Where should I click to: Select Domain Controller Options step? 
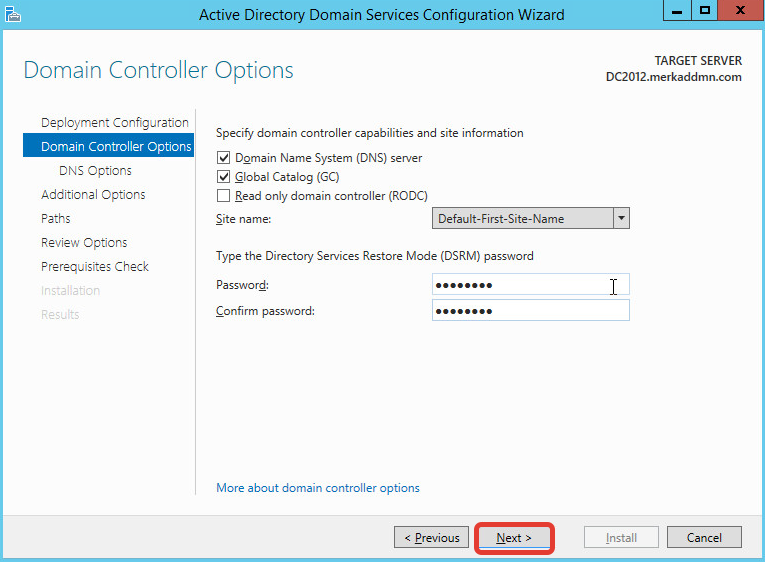click(x=108, y=146)
